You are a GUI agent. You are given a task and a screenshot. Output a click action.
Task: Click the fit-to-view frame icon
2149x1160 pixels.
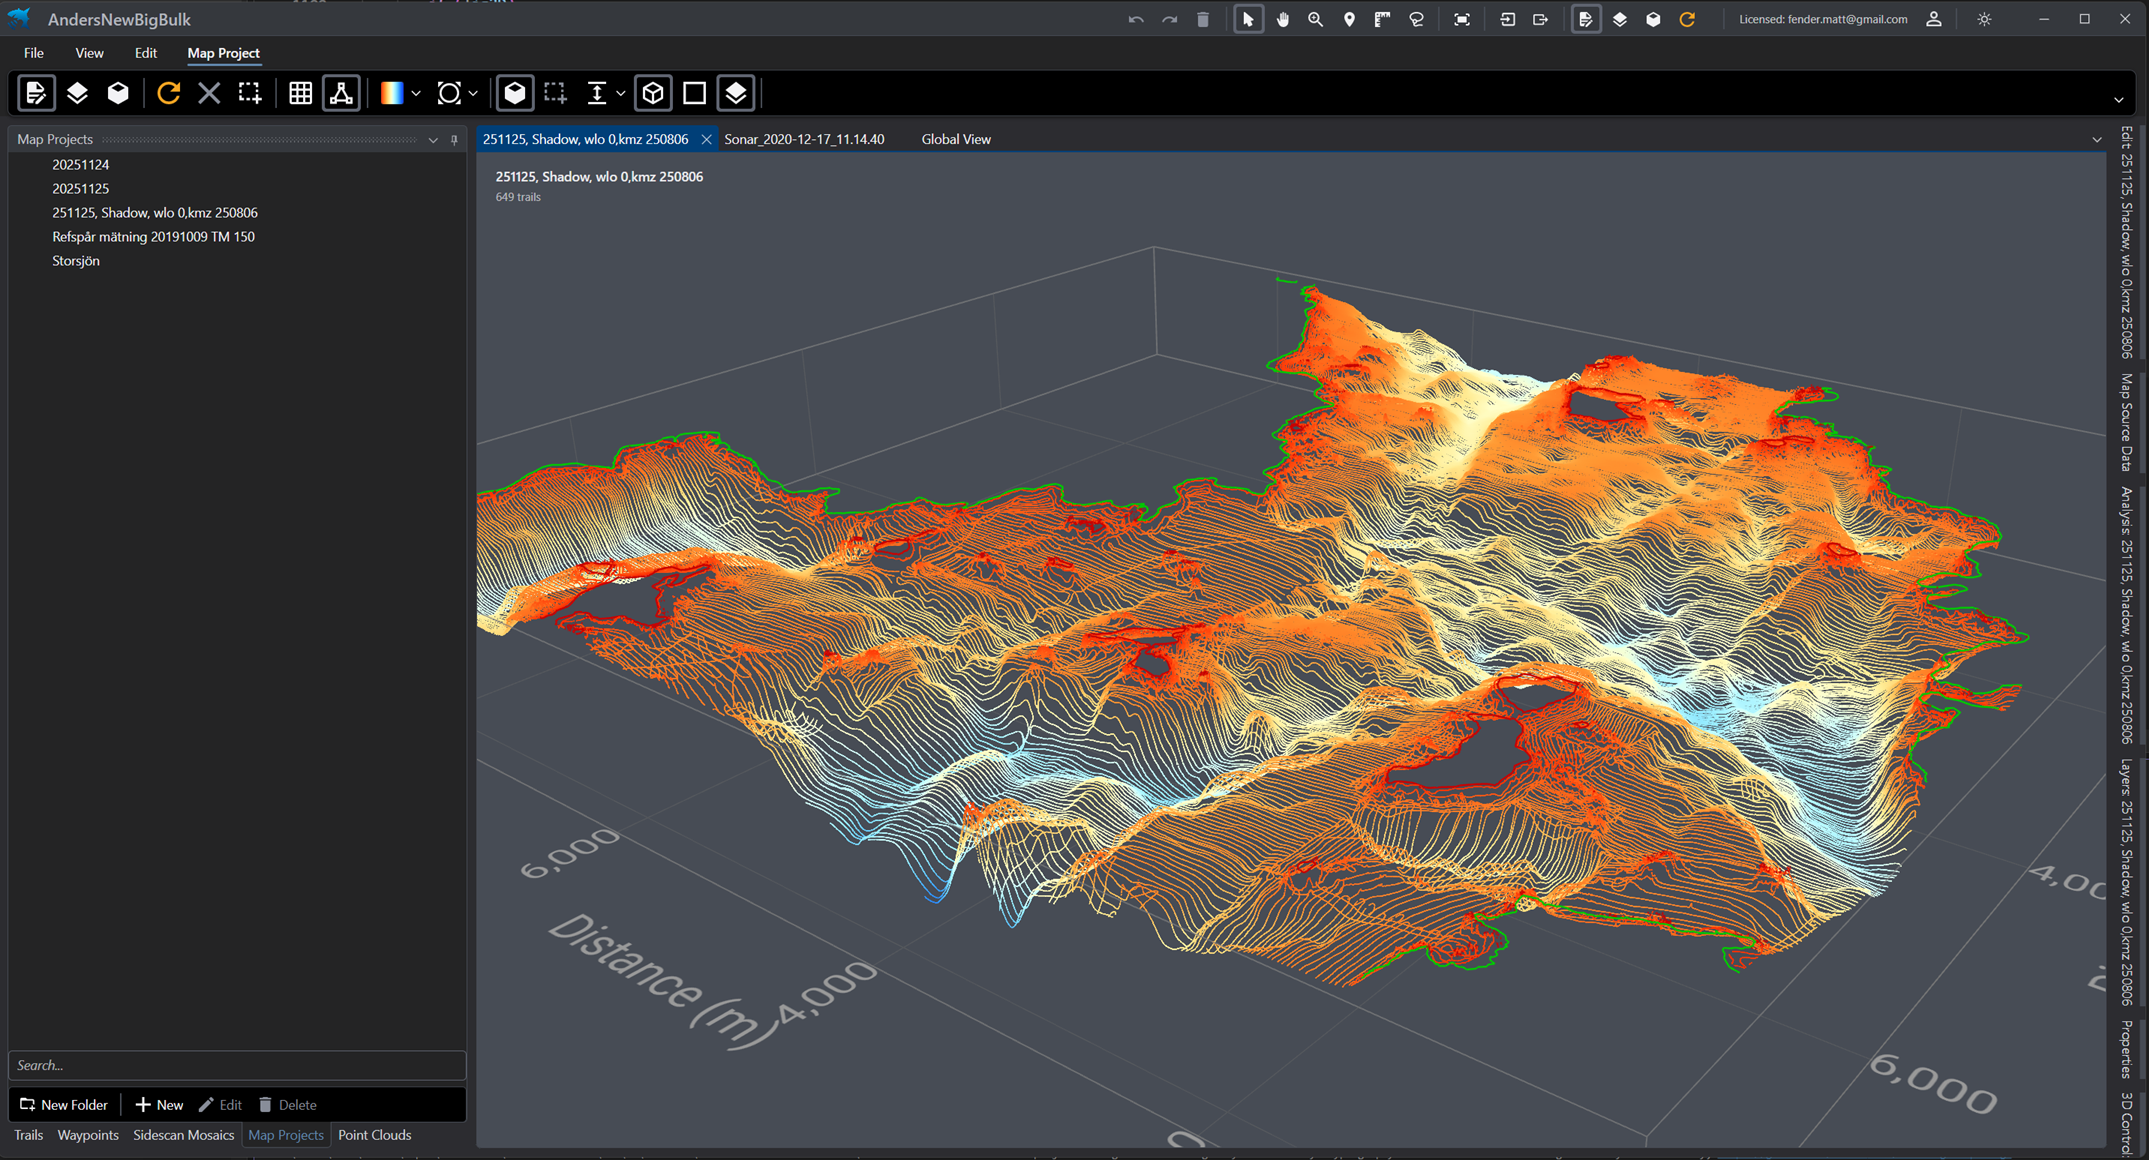[1461, 19]
